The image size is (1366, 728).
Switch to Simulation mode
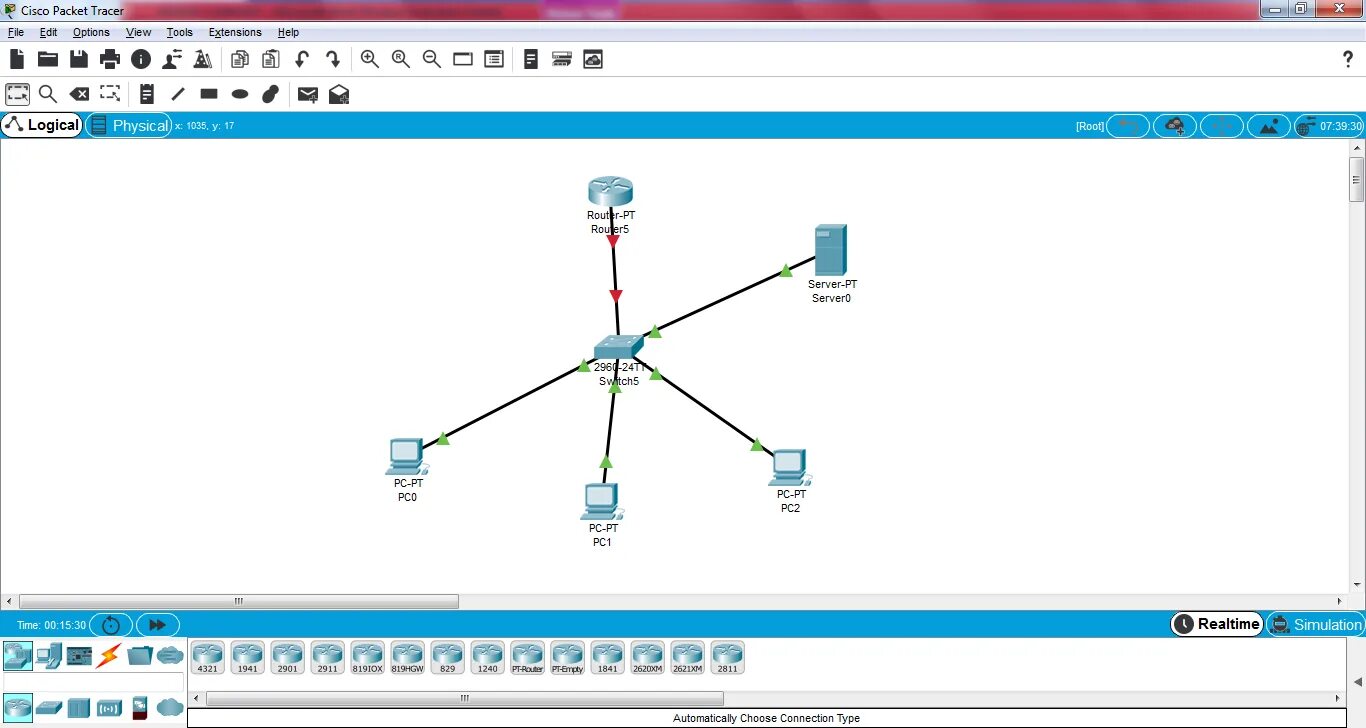click(1315, 624)
